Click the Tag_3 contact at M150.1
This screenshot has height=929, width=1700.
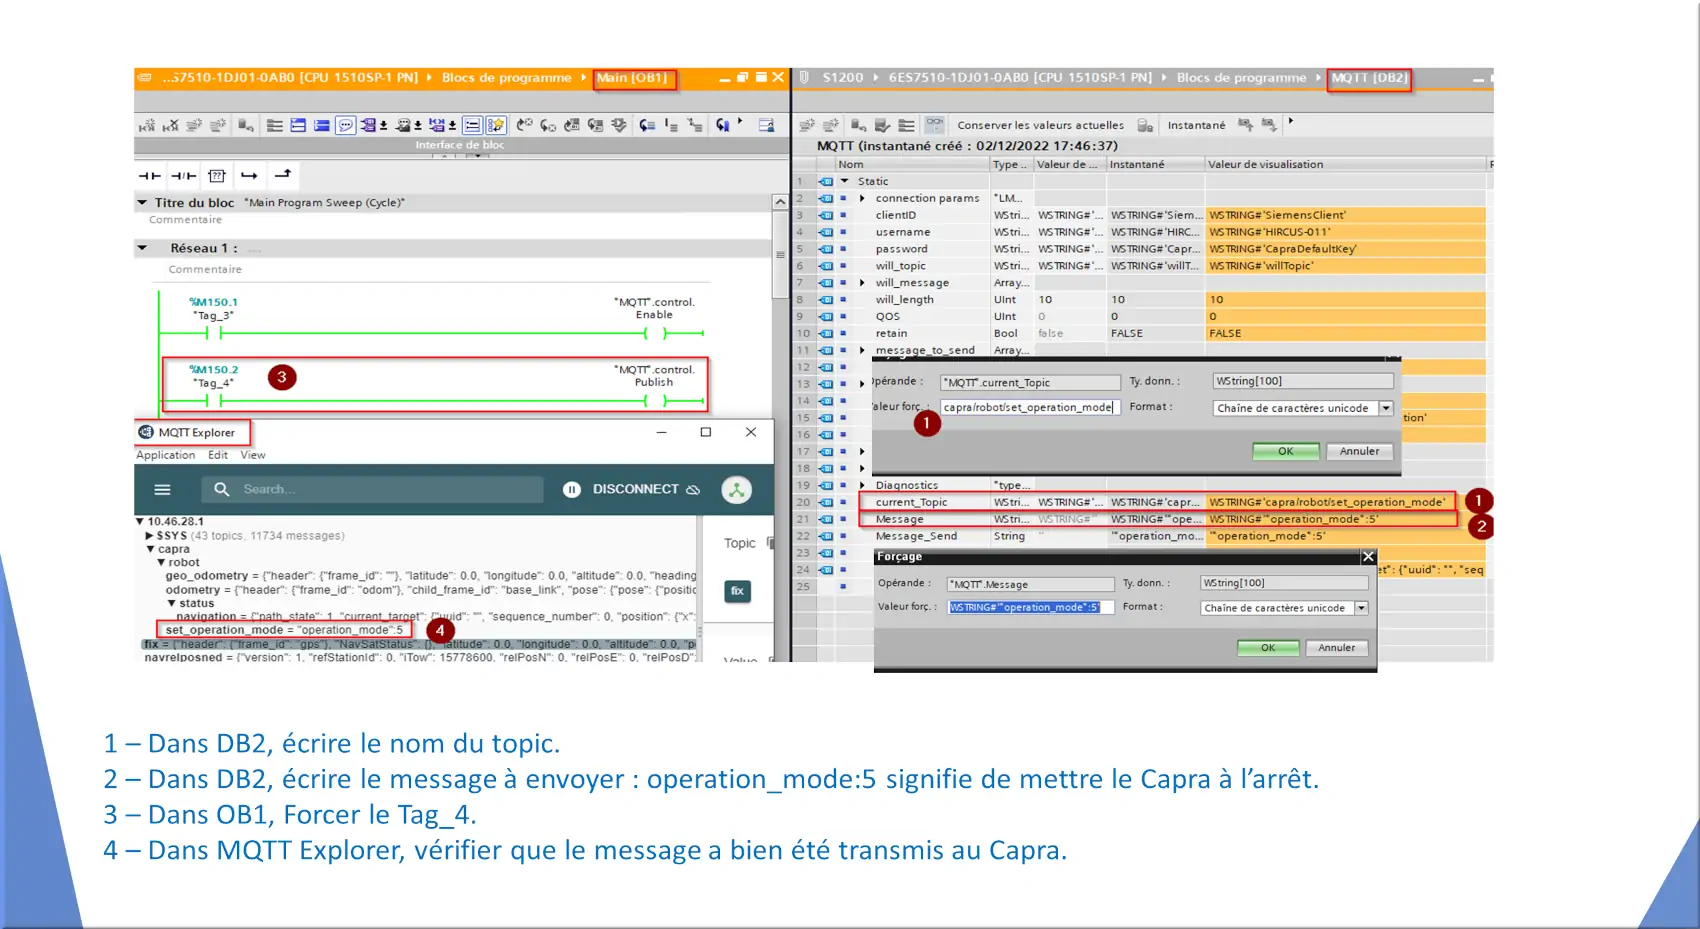[x=214, y=333]
